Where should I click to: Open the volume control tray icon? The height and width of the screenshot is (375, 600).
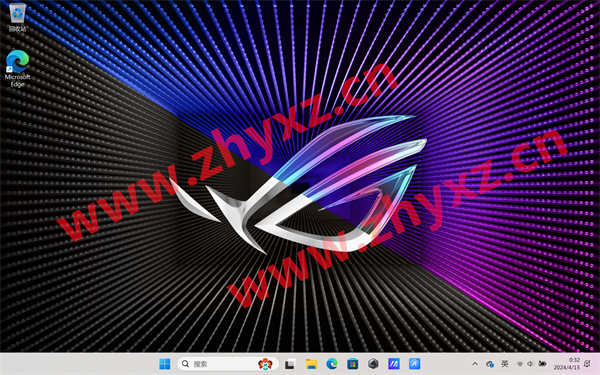530,364
